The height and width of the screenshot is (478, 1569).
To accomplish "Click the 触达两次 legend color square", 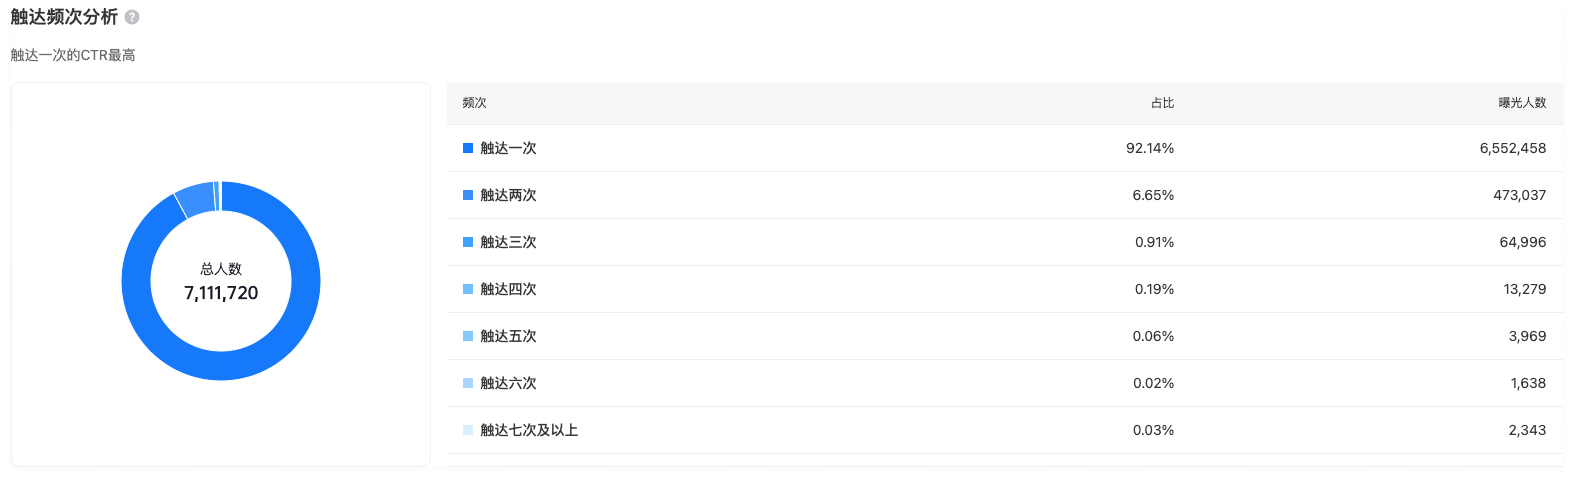I will click(x=468, y=195).
